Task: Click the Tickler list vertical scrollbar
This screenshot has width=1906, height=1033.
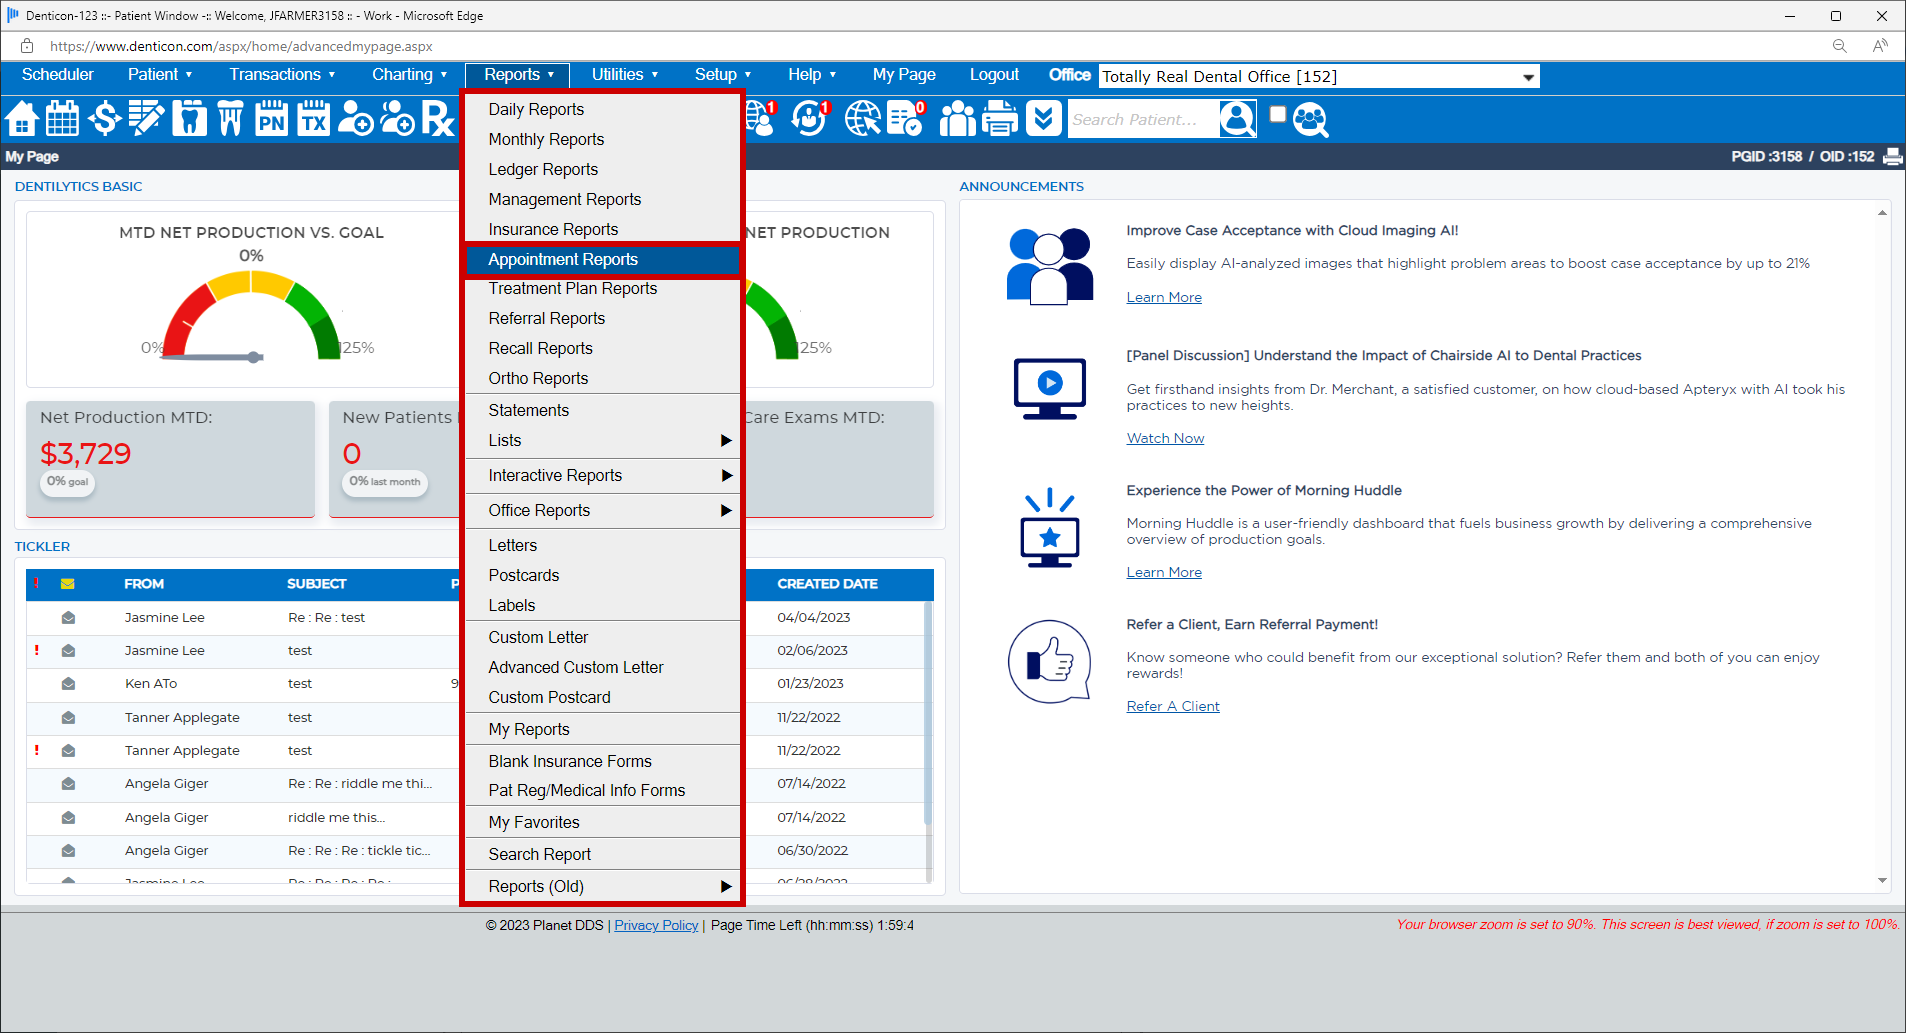Action: (928, 715)
